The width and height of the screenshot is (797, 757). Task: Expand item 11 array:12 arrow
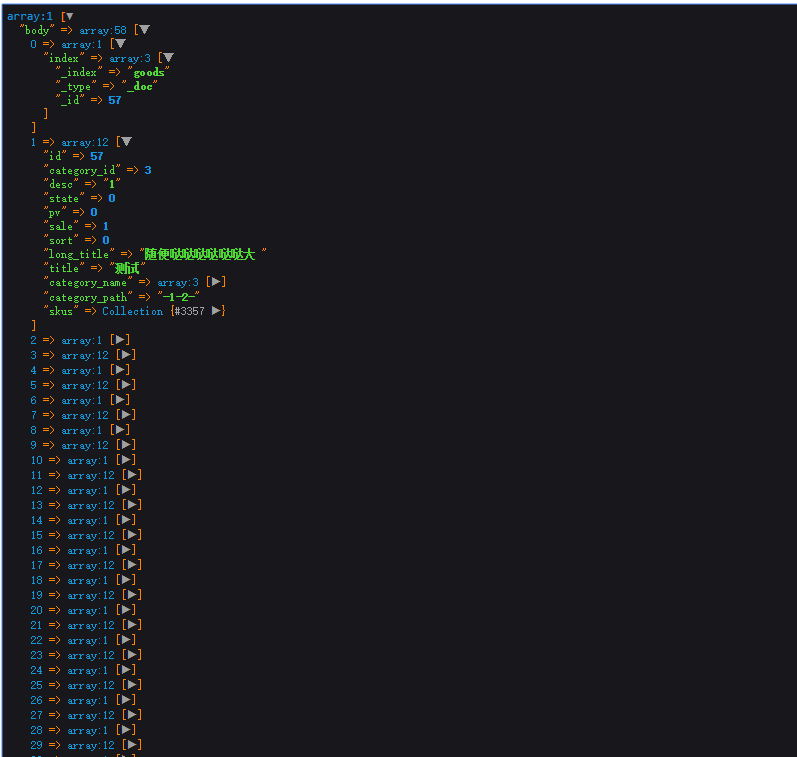pos(133,475)
